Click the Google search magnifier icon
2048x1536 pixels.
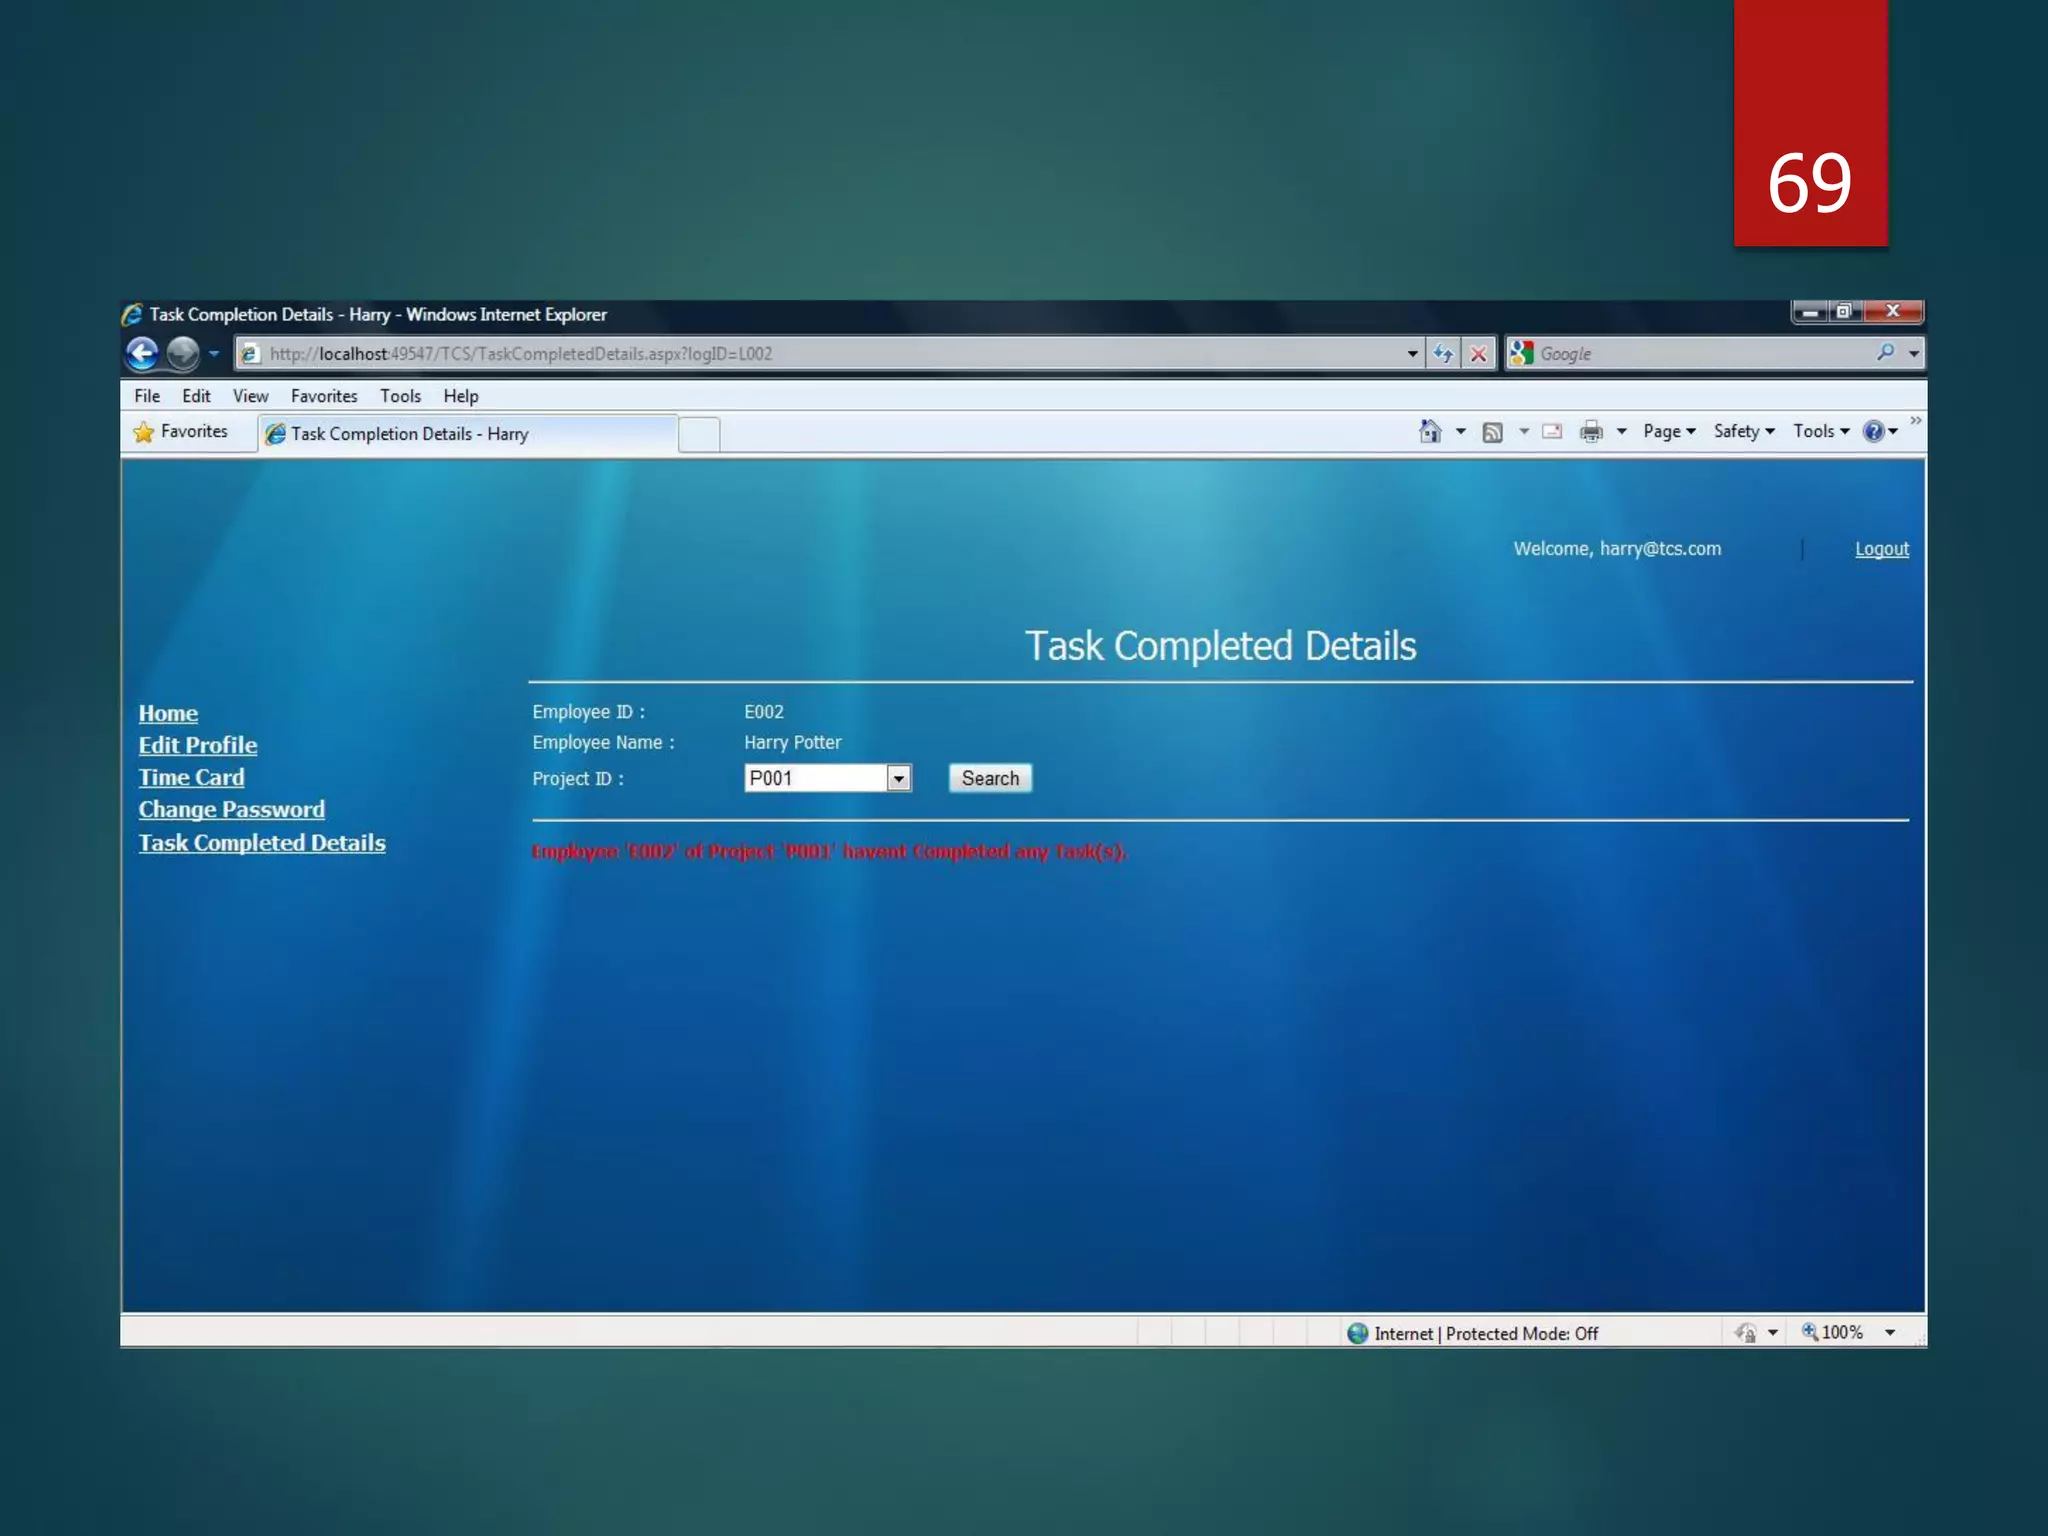coord(1885,352)
